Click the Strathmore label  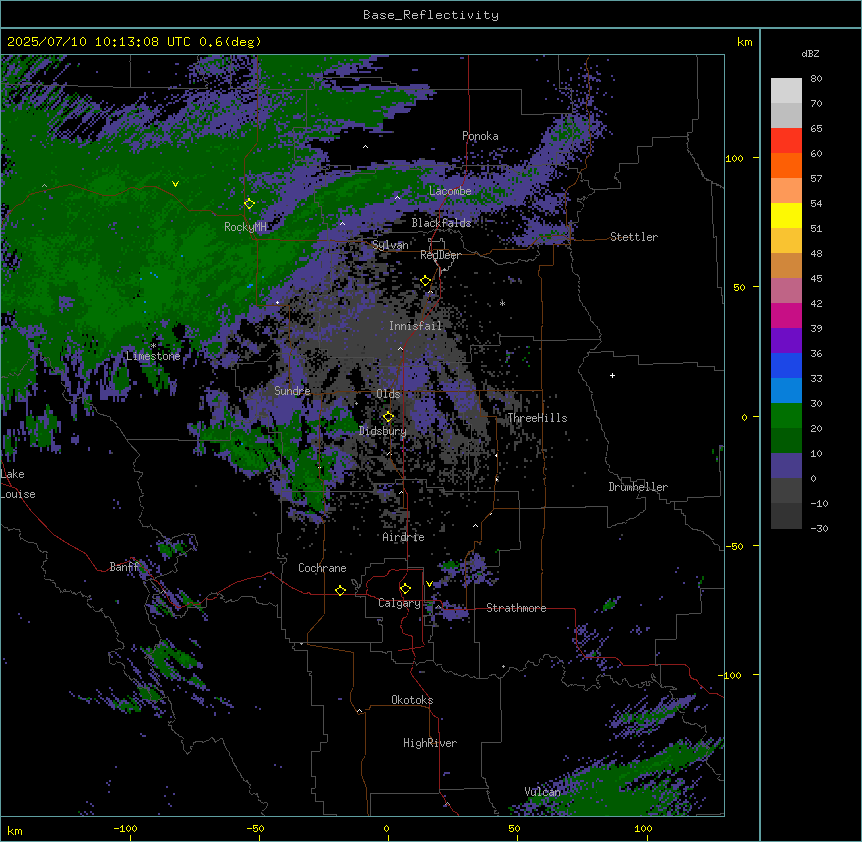(x=516, y=608)
